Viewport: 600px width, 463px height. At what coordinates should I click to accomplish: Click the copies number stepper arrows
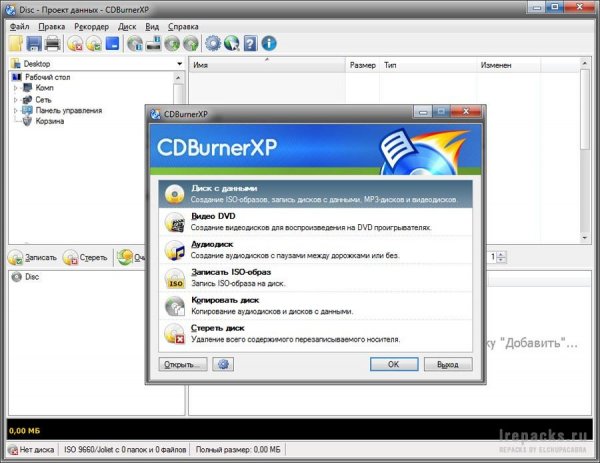502,257
